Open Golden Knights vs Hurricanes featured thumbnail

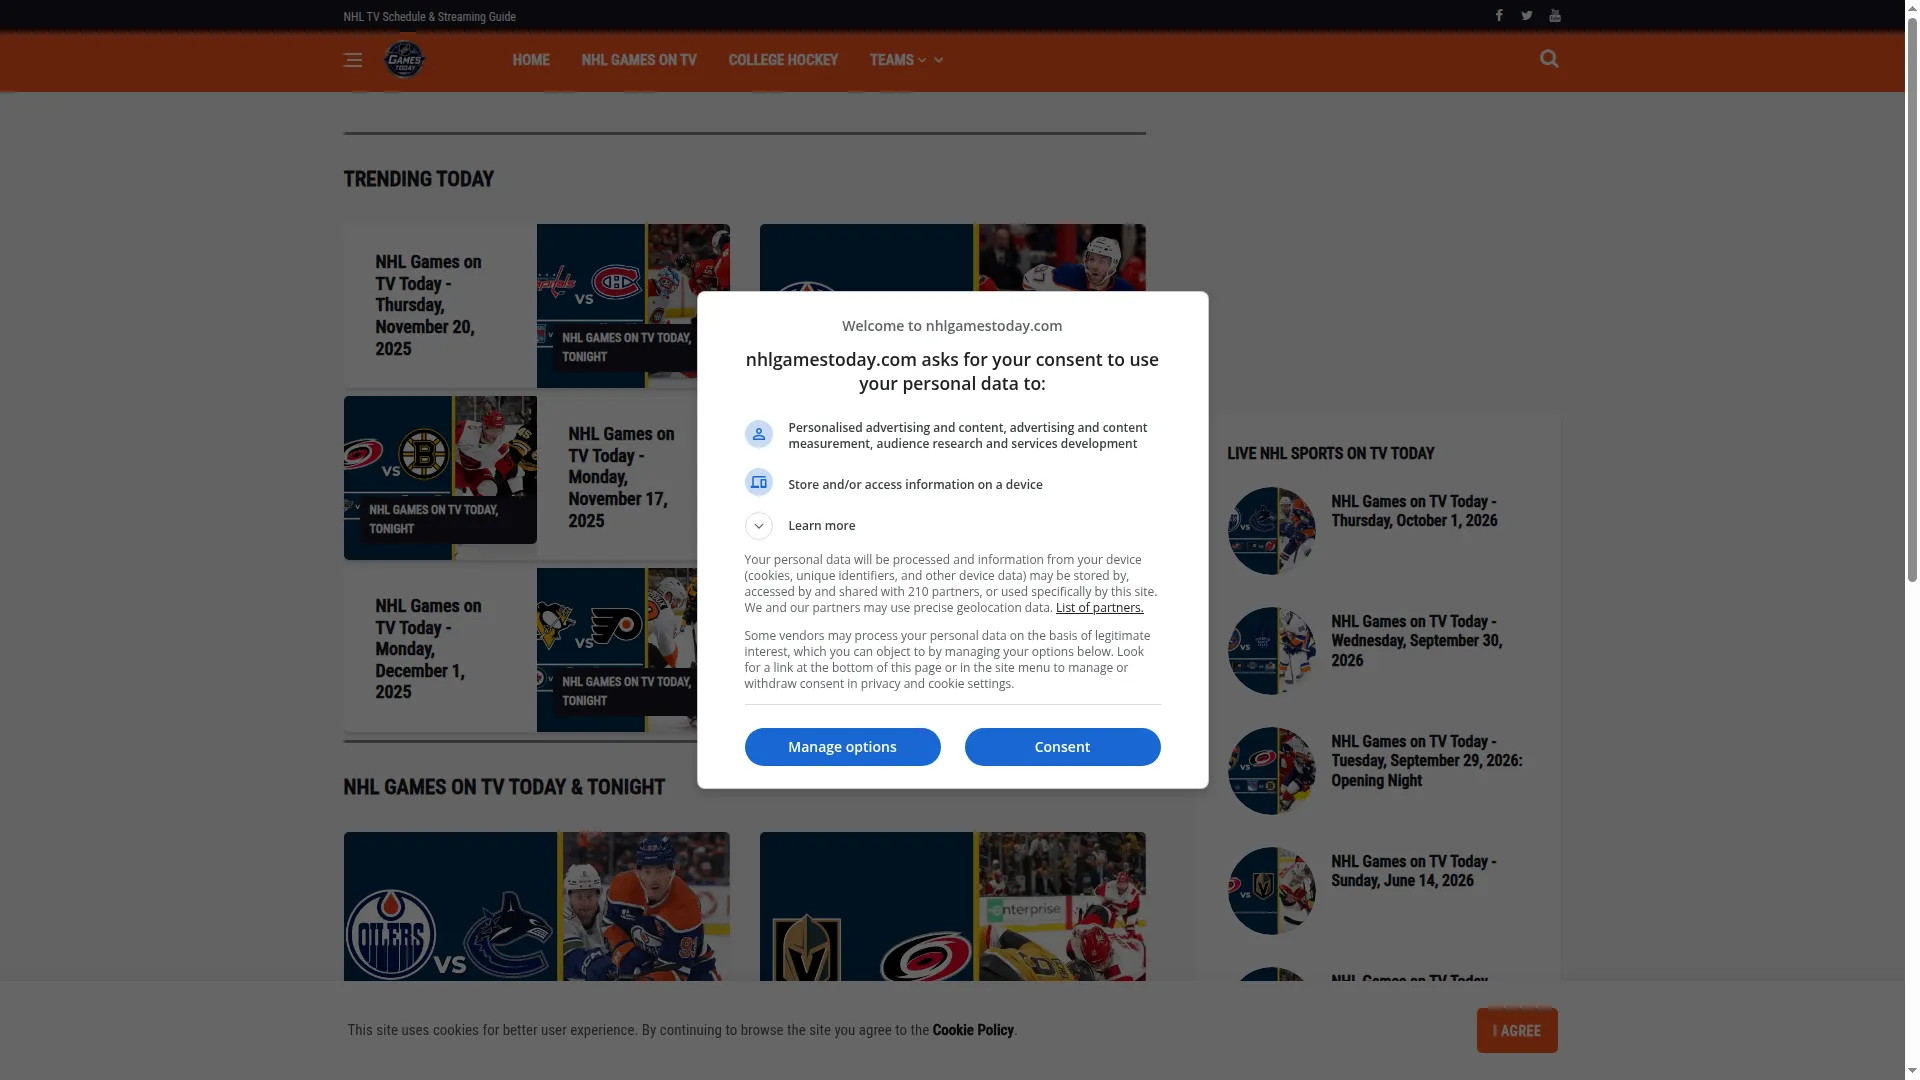click(x=953, y=906)
